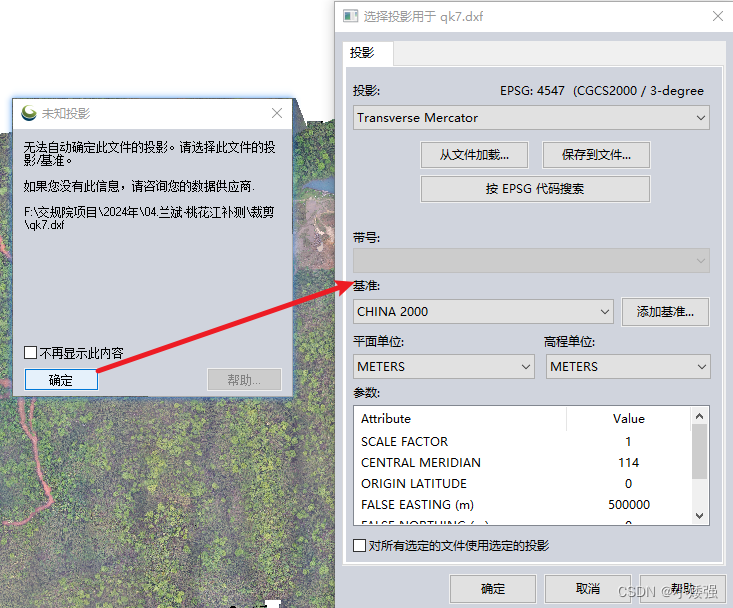Image resolution: width=733 pixels, height=608 pixels.
Task: Select the SCALE FACTOR parameter row
Action: (x=523, y=441)
